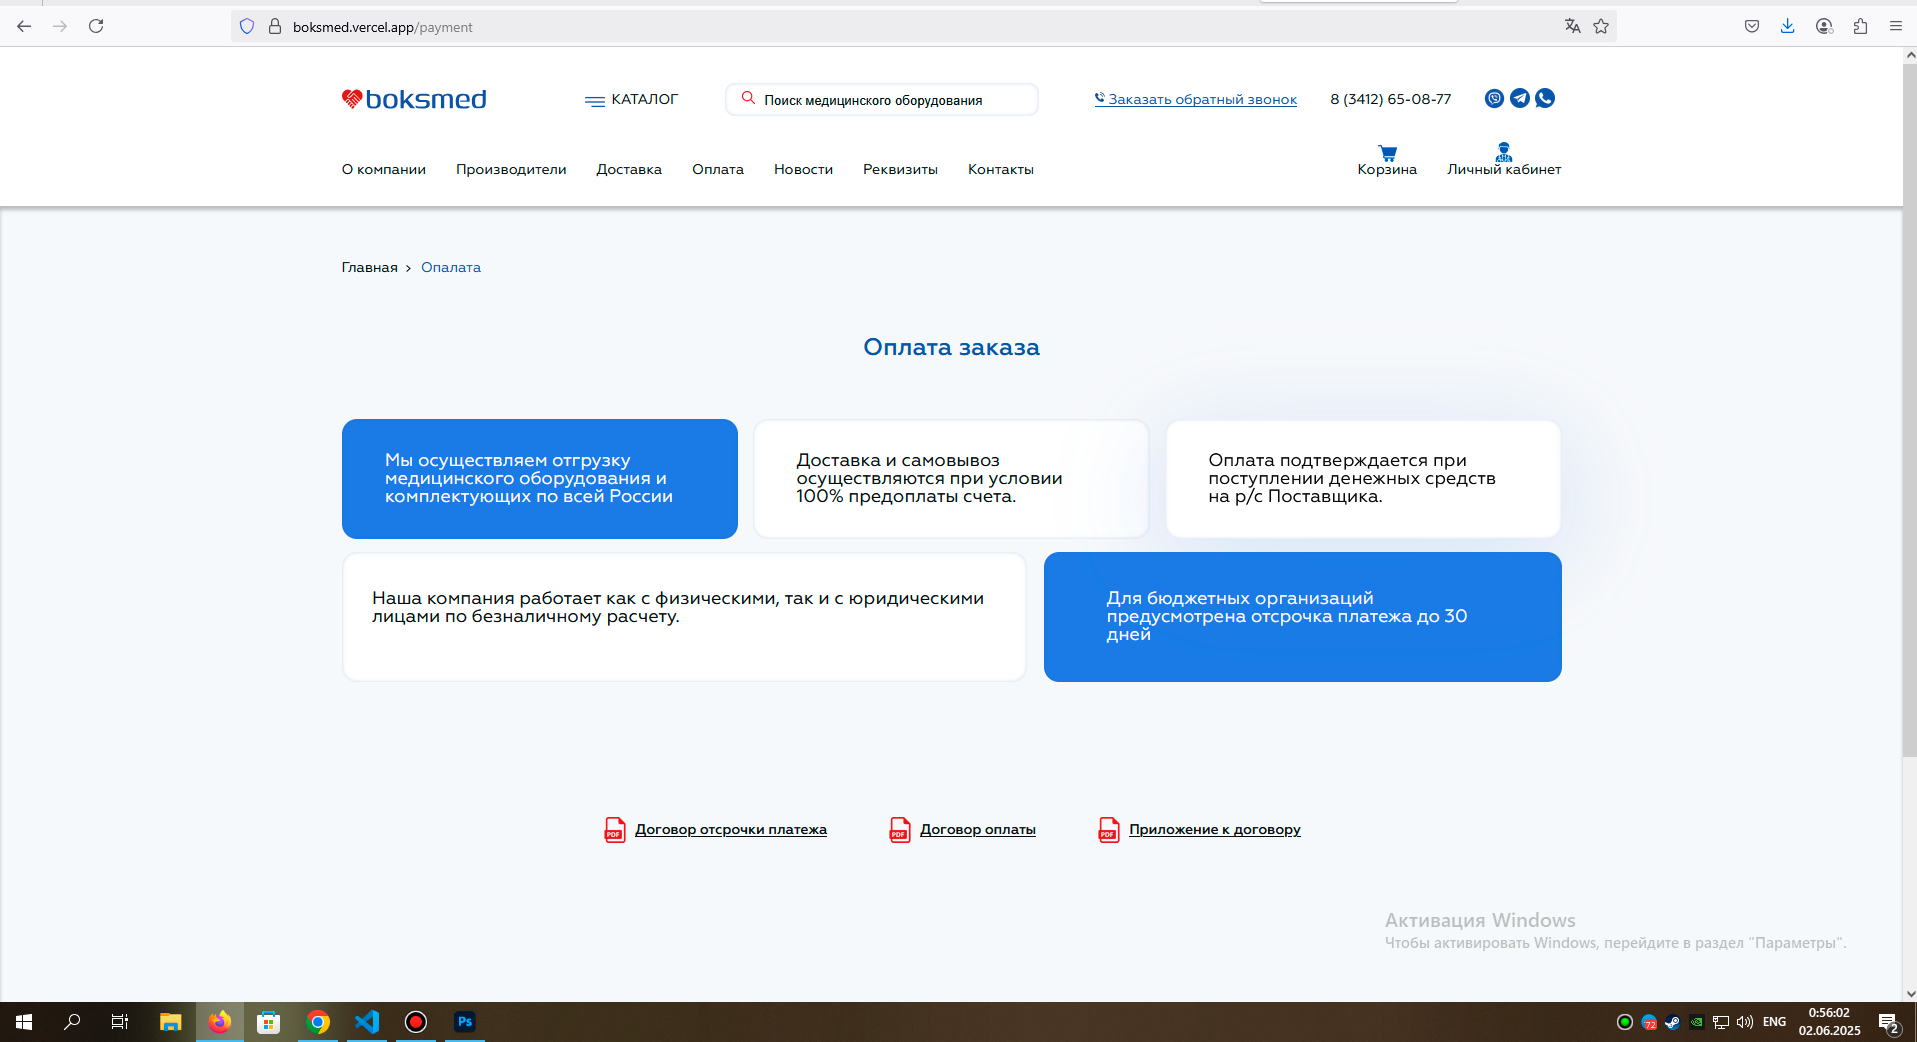Open File Explorer from taskbar
Viewport: 1917px width, 1042px height.
click(x=170, y=1022)
